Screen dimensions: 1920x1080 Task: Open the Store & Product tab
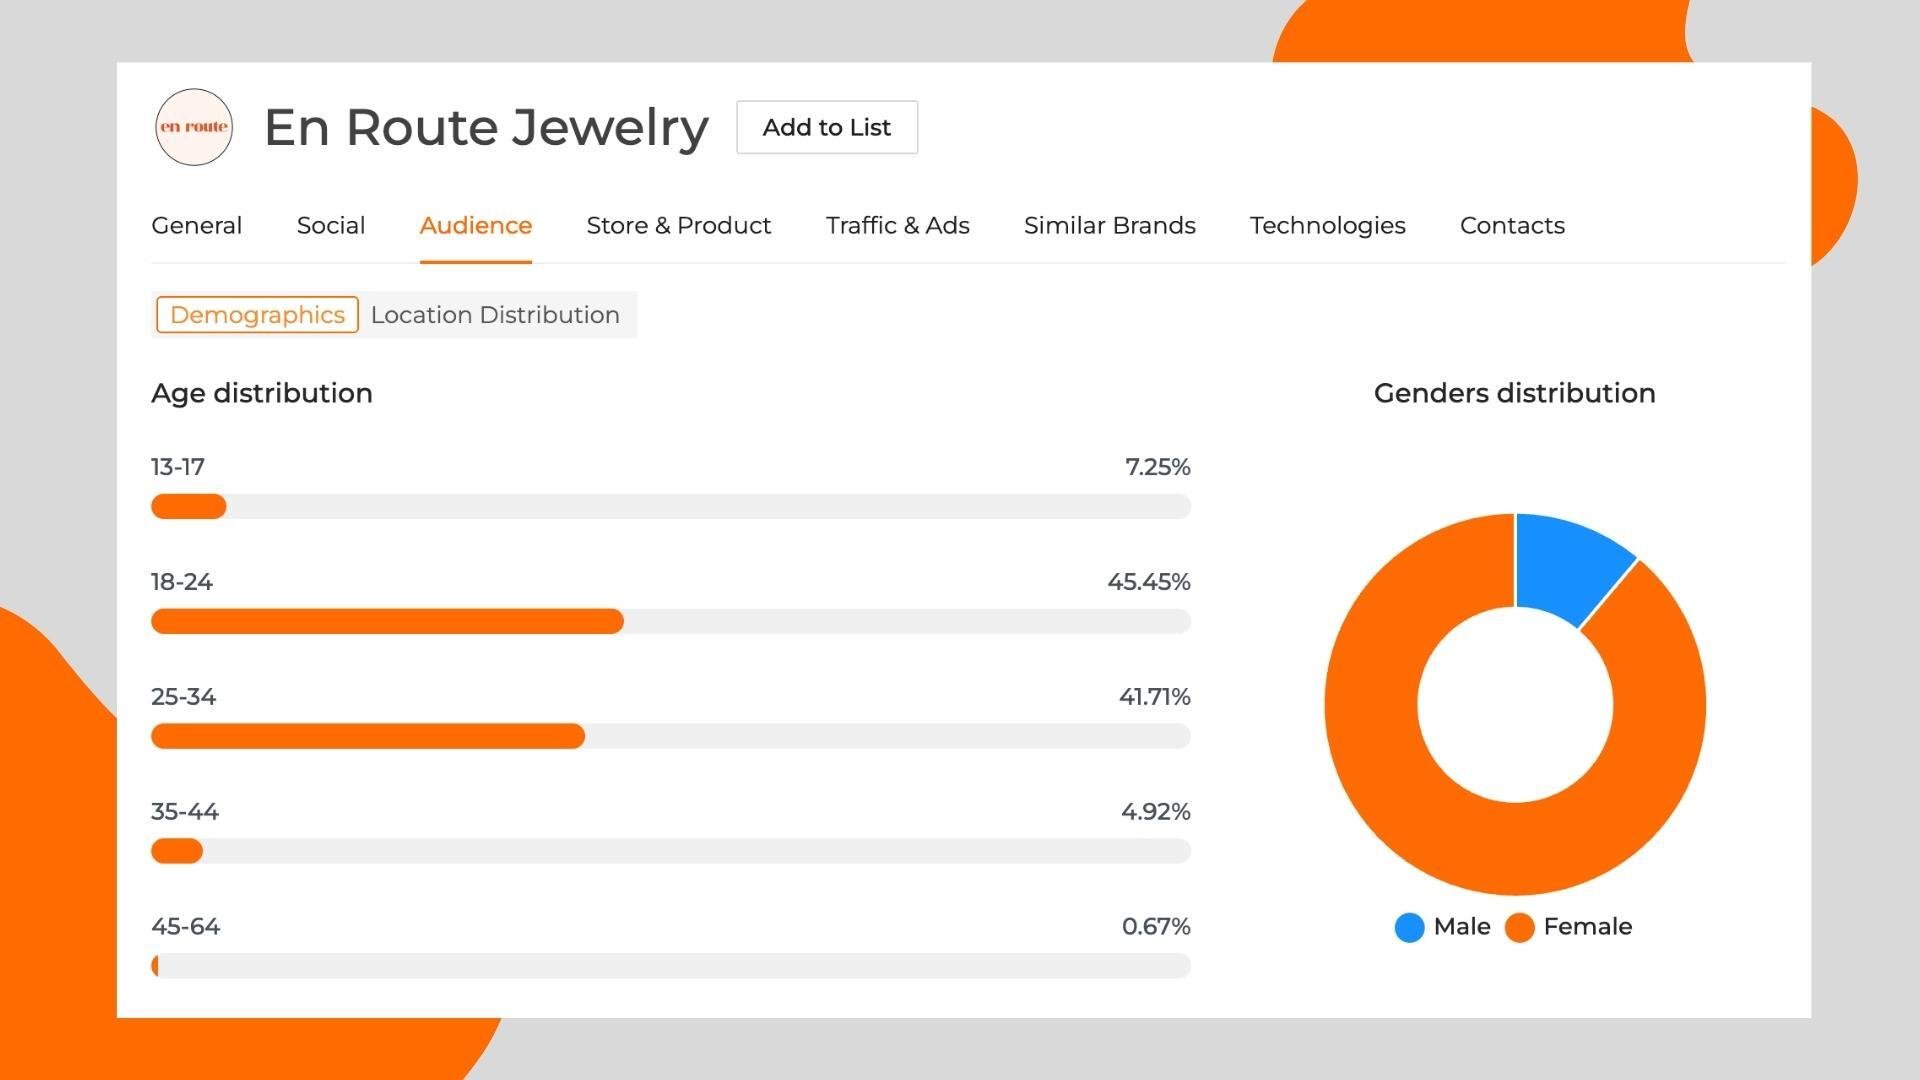click(x=678, y=226)
